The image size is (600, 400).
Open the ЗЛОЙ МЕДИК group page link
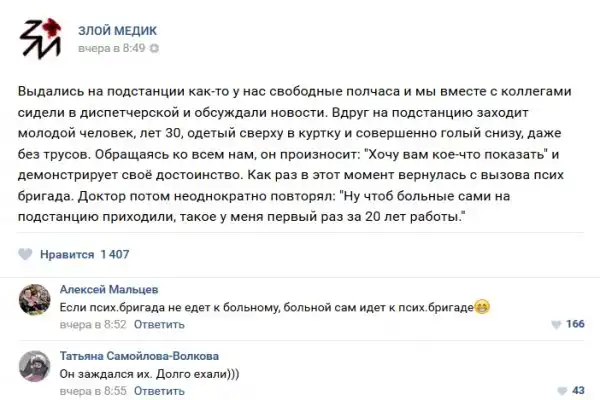117,30
